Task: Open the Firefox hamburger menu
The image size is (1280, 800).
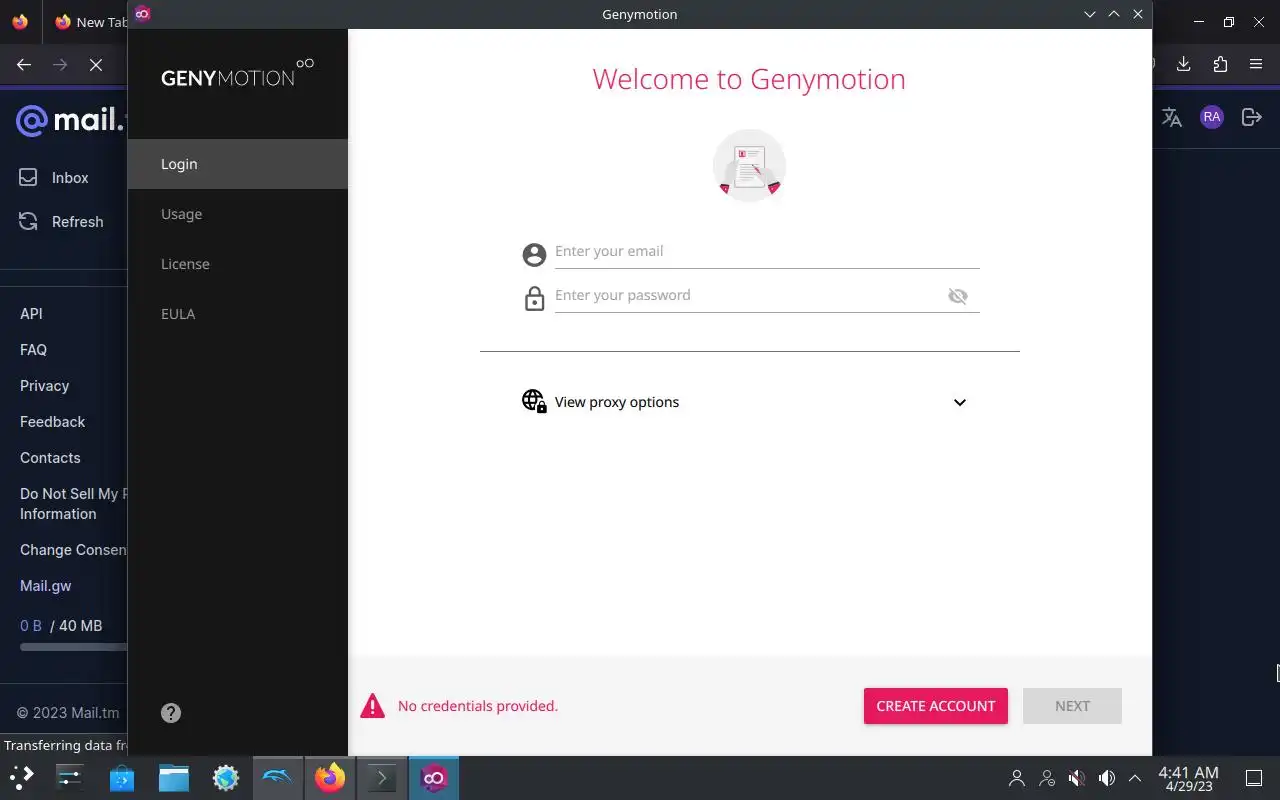Action: tap(1256, 64)
